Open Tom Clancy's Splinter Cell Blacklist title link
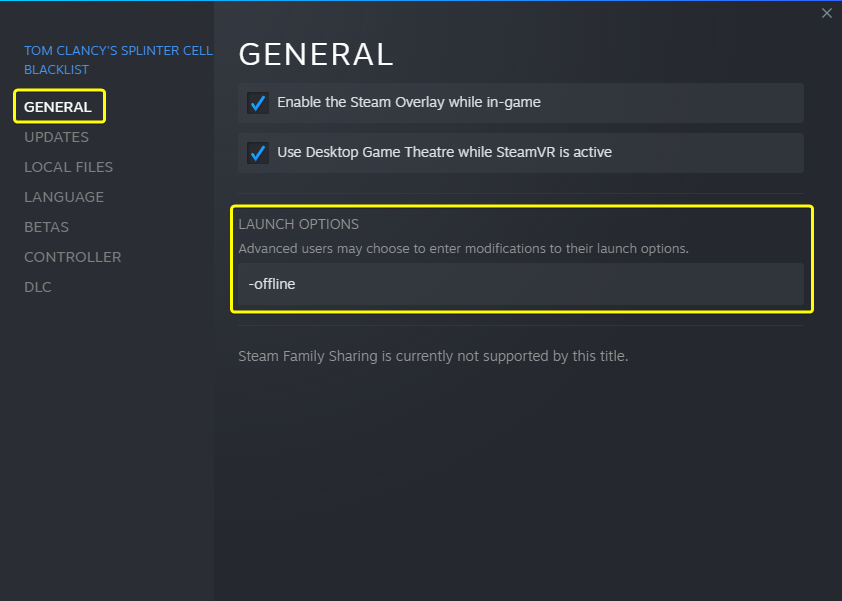Image resolution: width=842 pixels, height=601 pixels. 118,60
